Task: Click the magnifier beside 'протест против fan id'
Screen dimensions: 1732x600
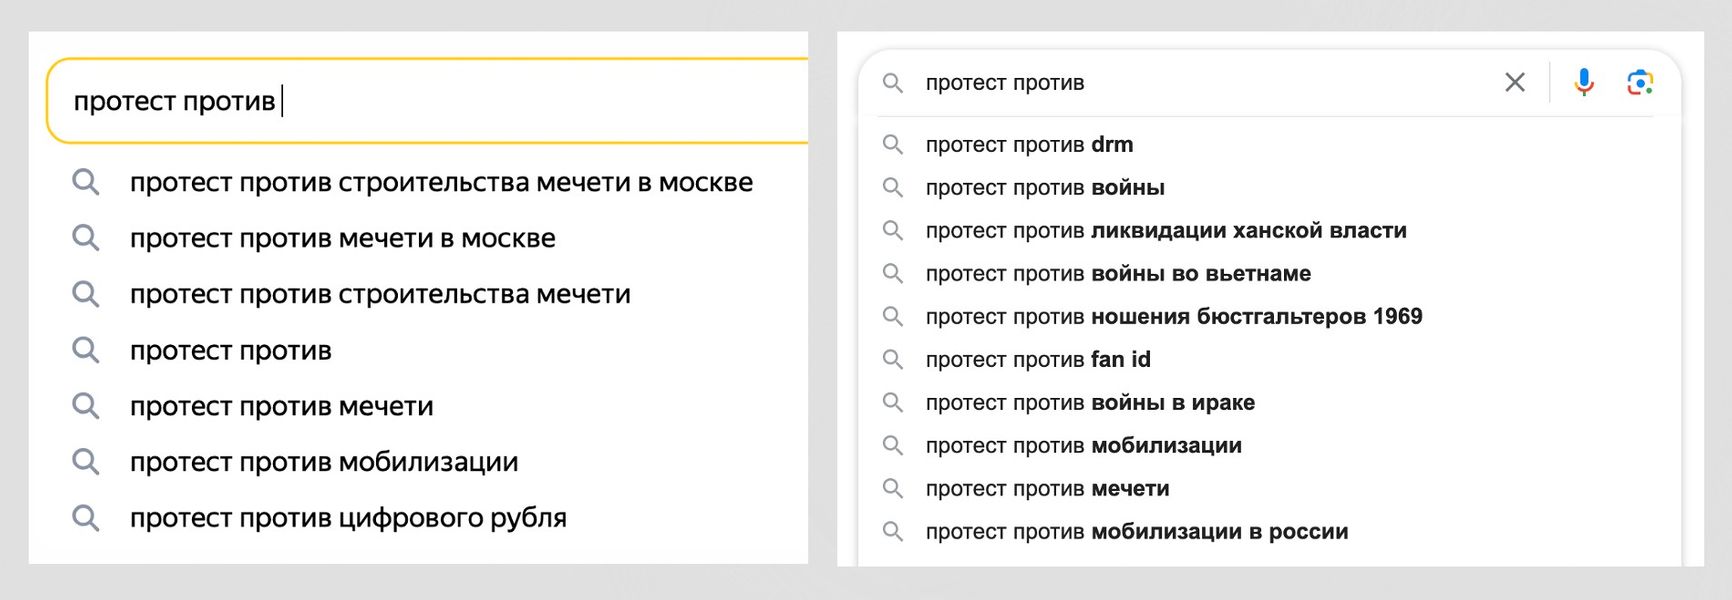Action: point(893,359)
